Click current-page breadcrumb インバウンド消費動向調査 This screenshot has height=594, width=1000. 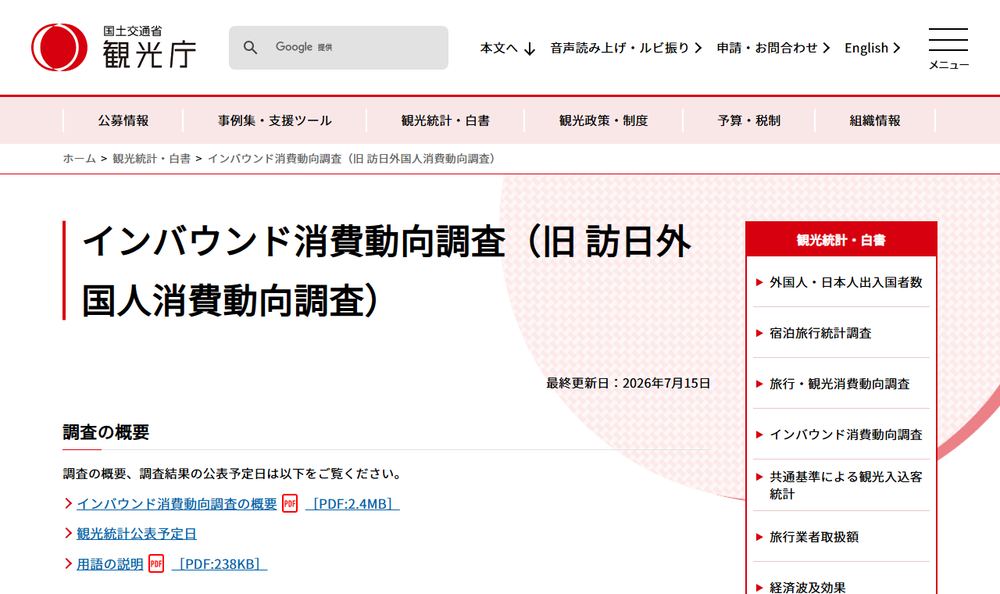(353, 159)
